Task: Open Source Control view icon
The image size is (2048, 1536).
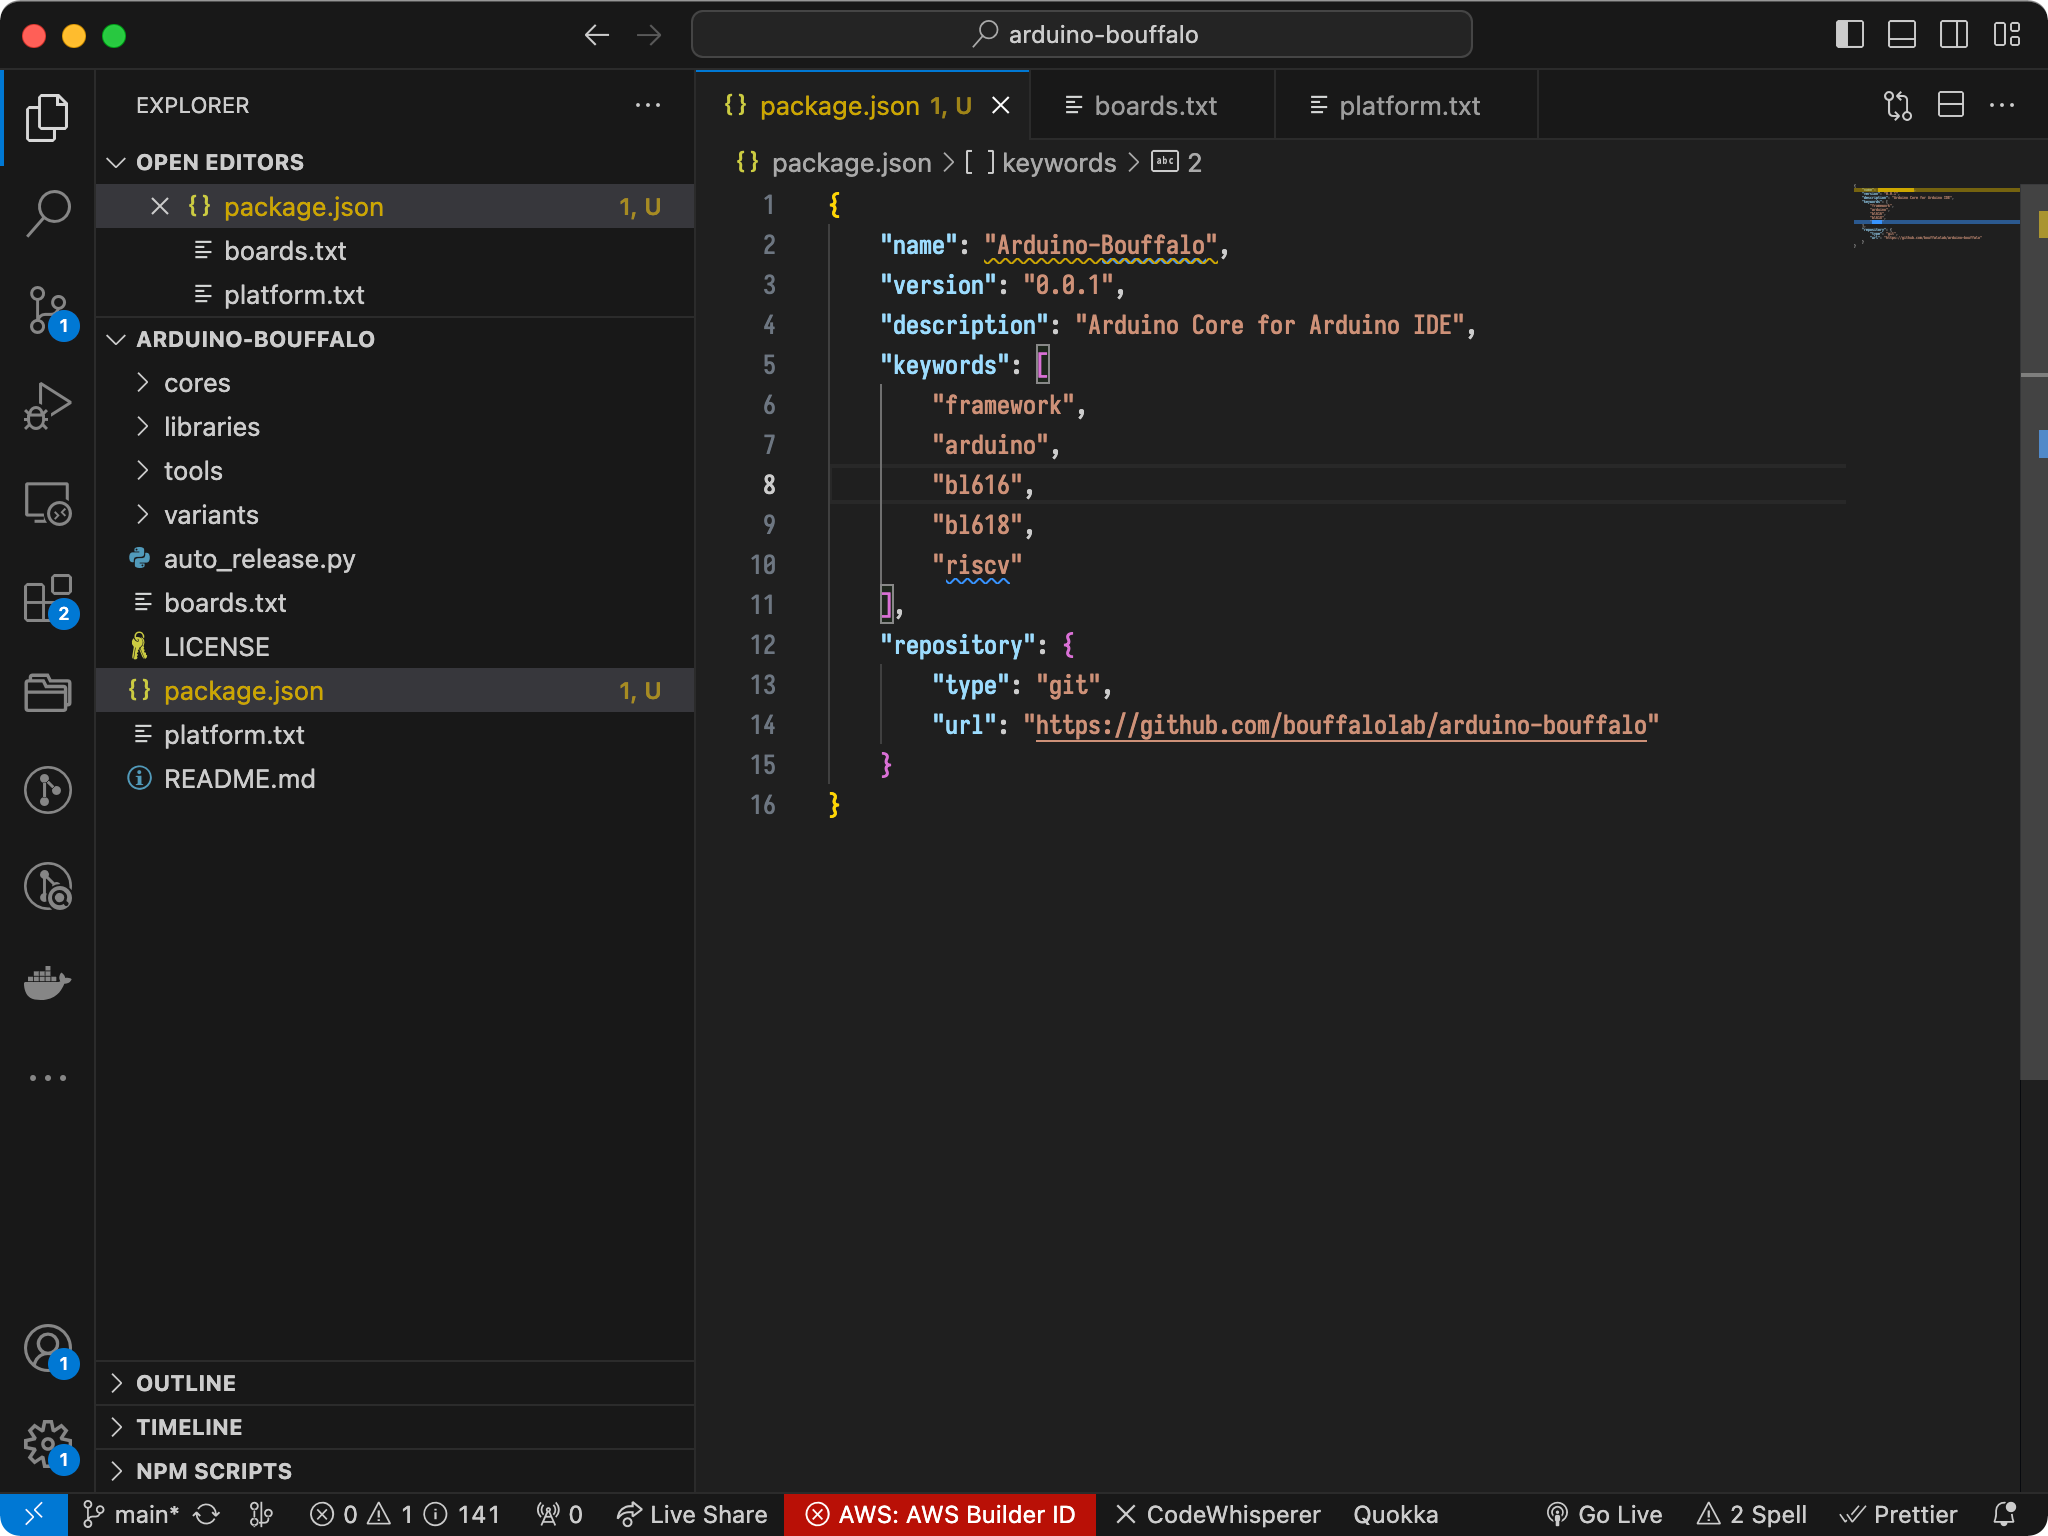Action: [47, 311]
